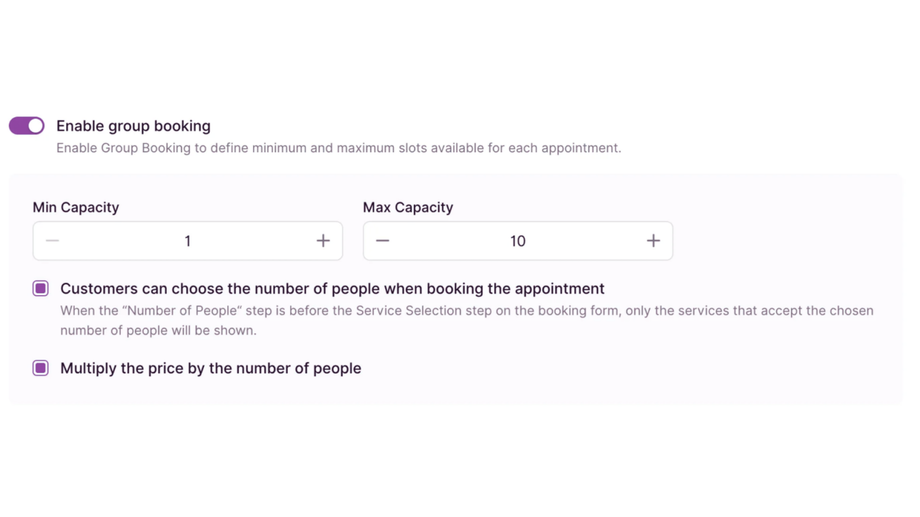This screenshot has height=517, width=920.
Task: Click the Customers can choose label text
Action: click(x=332, y=289)
